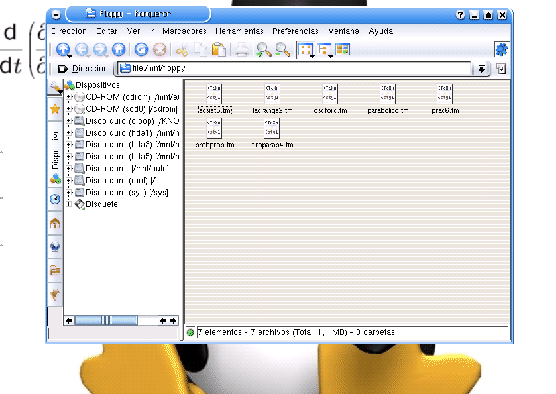The image size is (556, 394).
Task: Open the Preferencias menu
Action: tap(295, 31)
